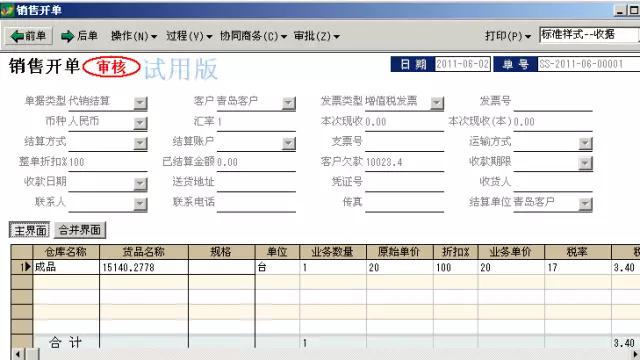The width and height of the screenshot is (640, 360).
Task: Go to next order with 后单 arrow
Action: point(79,36)
